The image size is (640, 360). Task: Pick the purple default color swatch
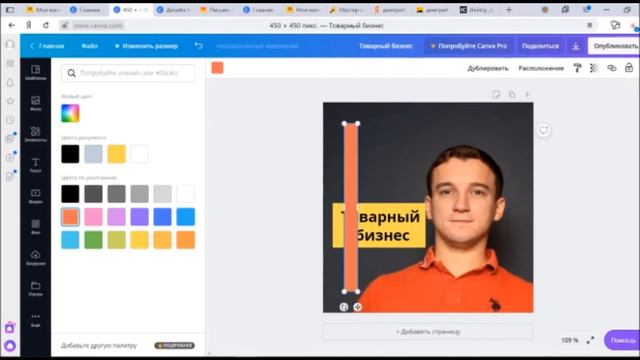140,217
